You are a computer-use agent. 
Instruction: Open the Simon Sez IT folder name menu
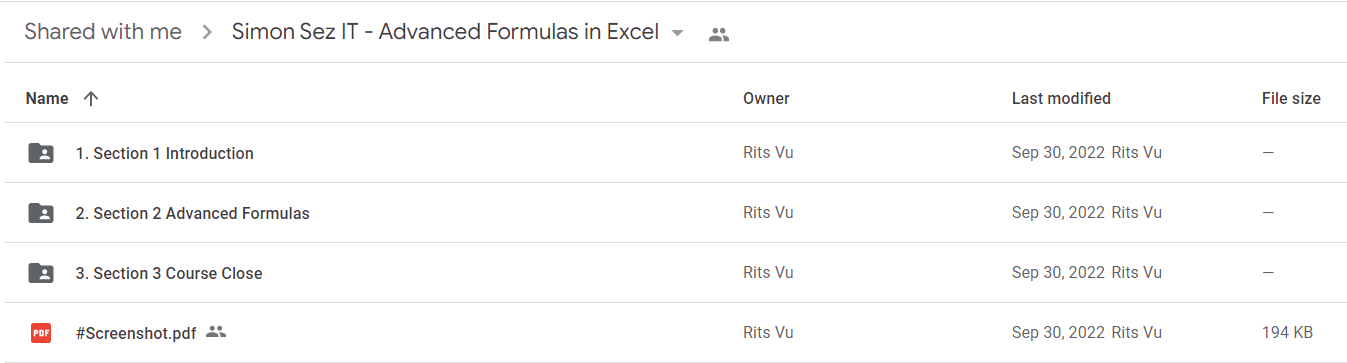click(x=445, y=32)
